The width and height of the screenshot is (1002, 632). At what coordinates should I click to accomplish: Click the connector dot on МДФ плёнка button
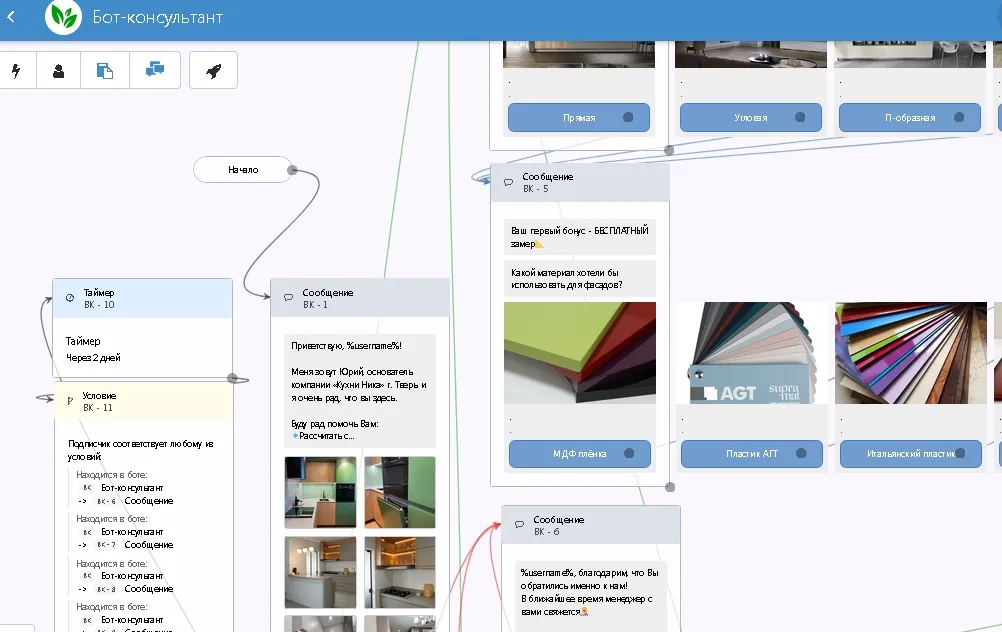(628, 454)
